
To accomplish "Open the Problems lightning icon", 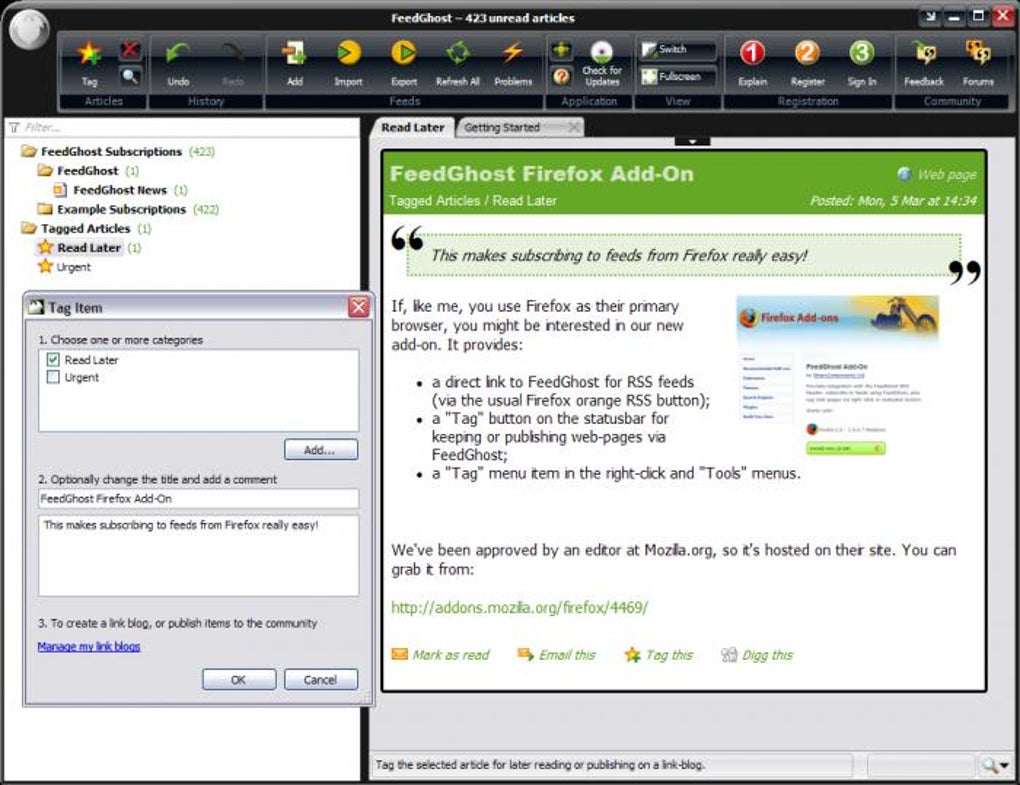I will [x=513, y=53].
